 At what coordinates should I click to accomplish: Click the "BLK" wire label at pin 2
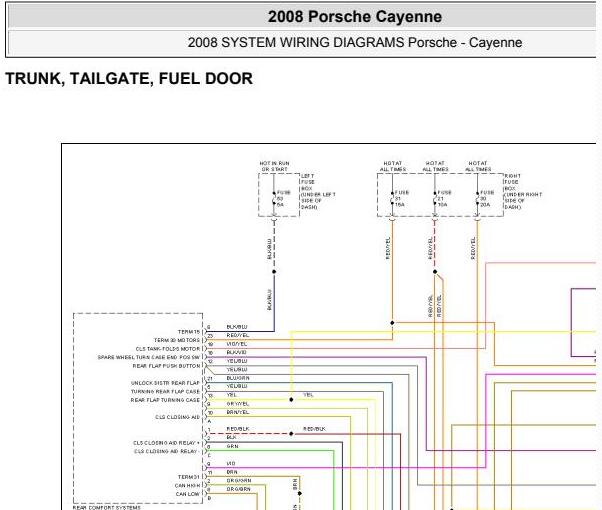point(232,437)
